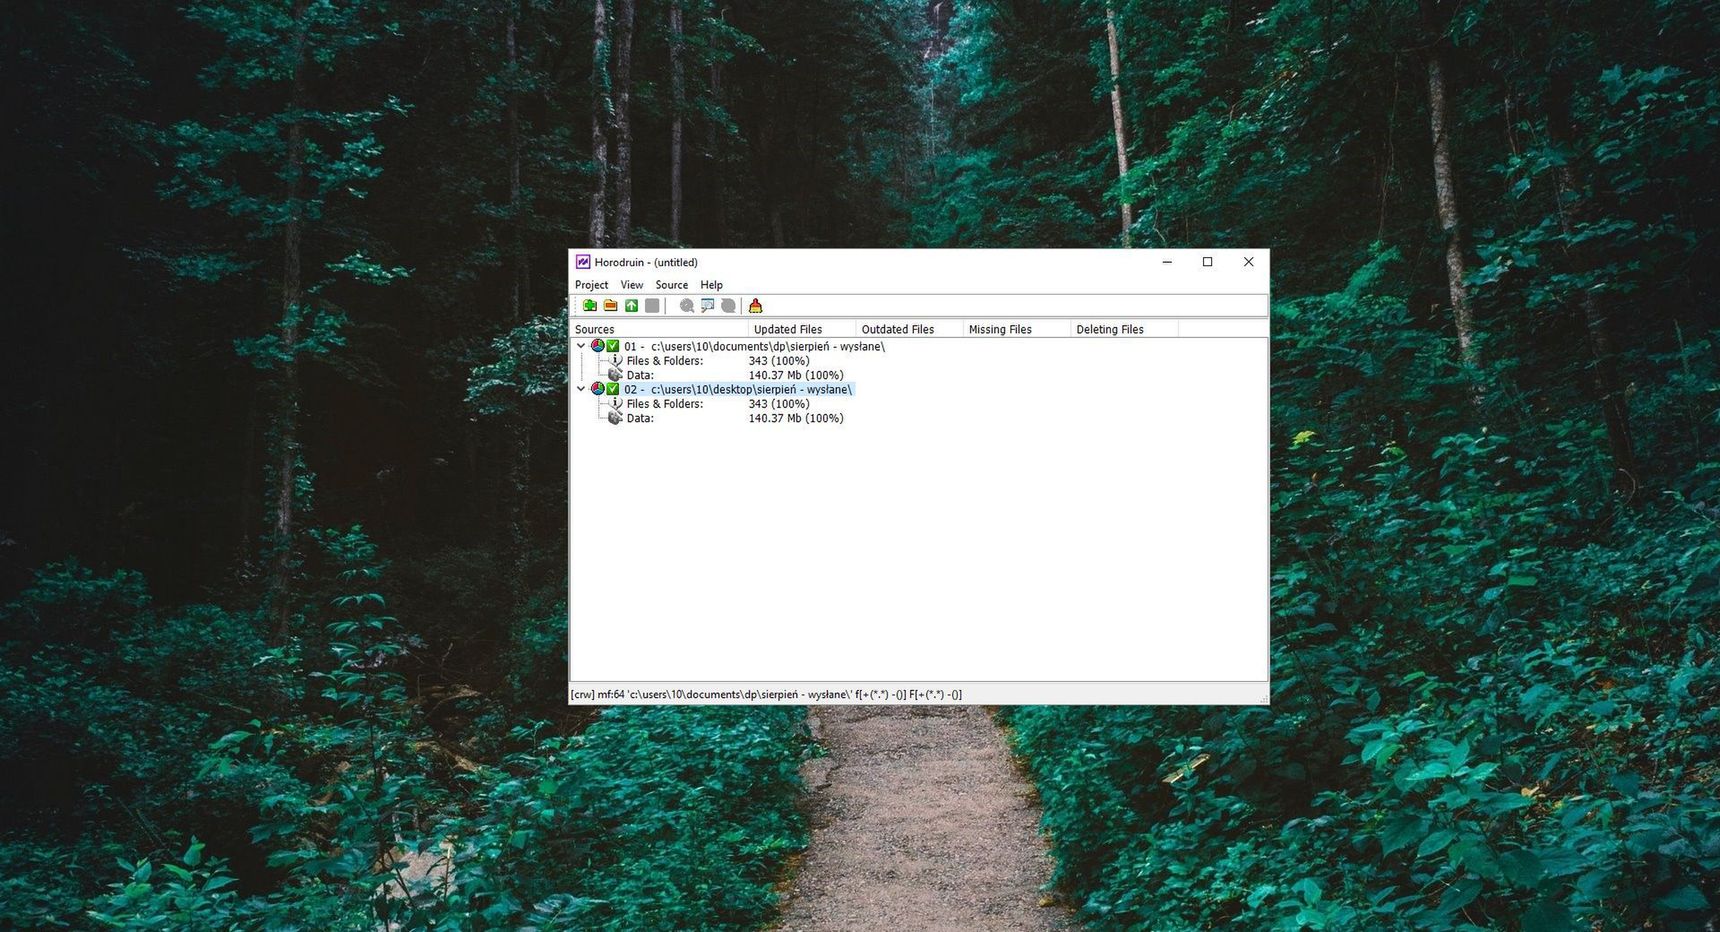Click the speech-bubble preview toolbar icon
The image size is (1720, 932).
(708, 306)
